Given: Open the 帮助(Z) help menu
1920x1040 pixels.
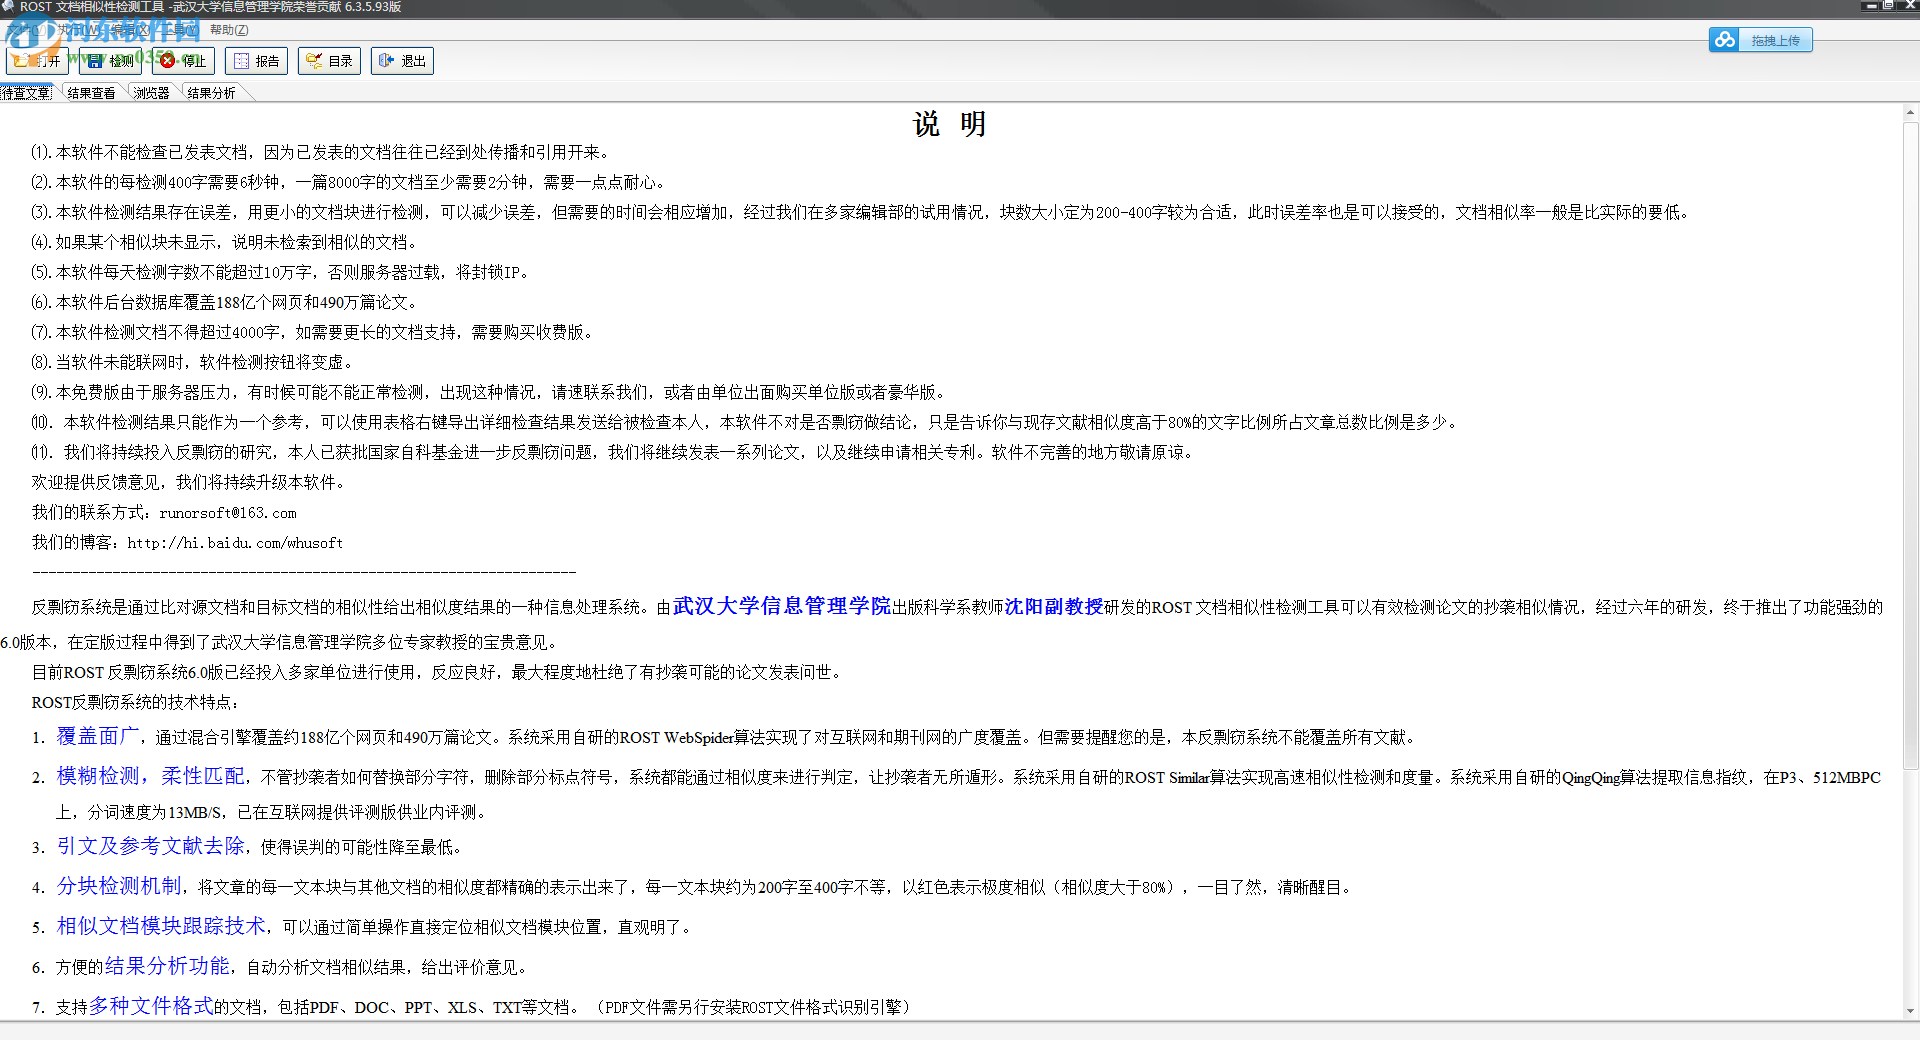Looking at the screenshot, I should [x=227, y=29].
